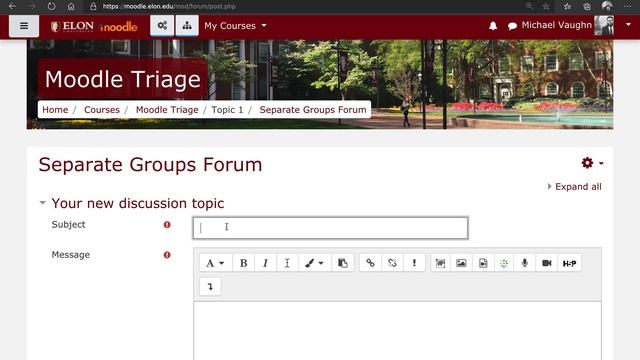640x360 pixels.
Task: Click the Elon Moodle logo
Action: (94, 27)
